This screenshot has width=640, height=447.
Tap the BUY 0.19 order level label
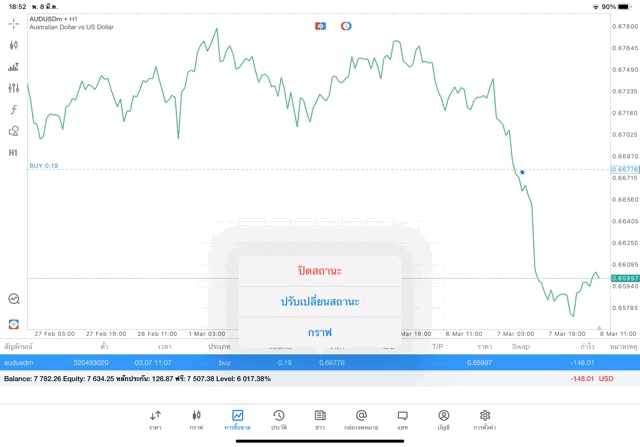coord(44,166)
